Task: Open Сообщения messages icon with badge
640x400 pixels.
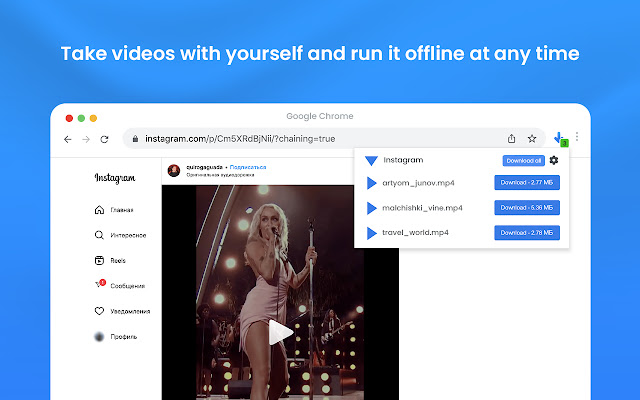Action: click(x=100, y=284)
